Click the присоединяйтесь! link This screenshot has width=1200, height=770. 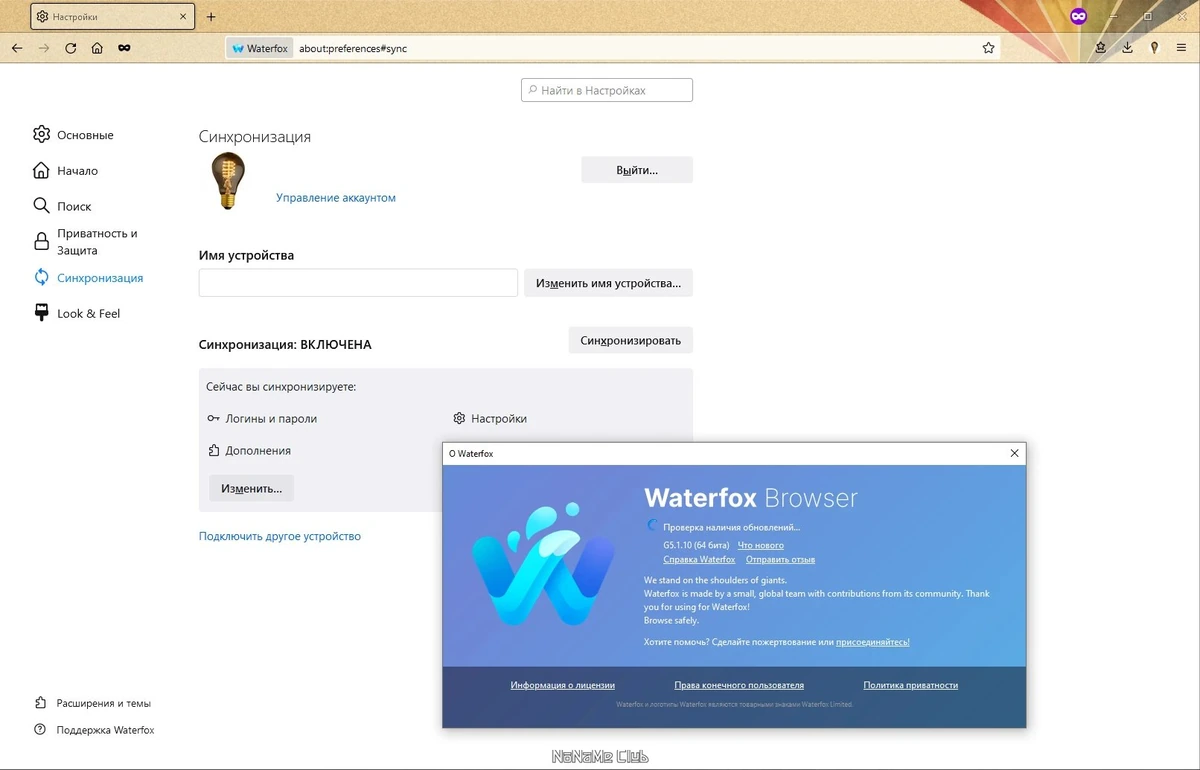pyautogui.click(x=873, y=642)
